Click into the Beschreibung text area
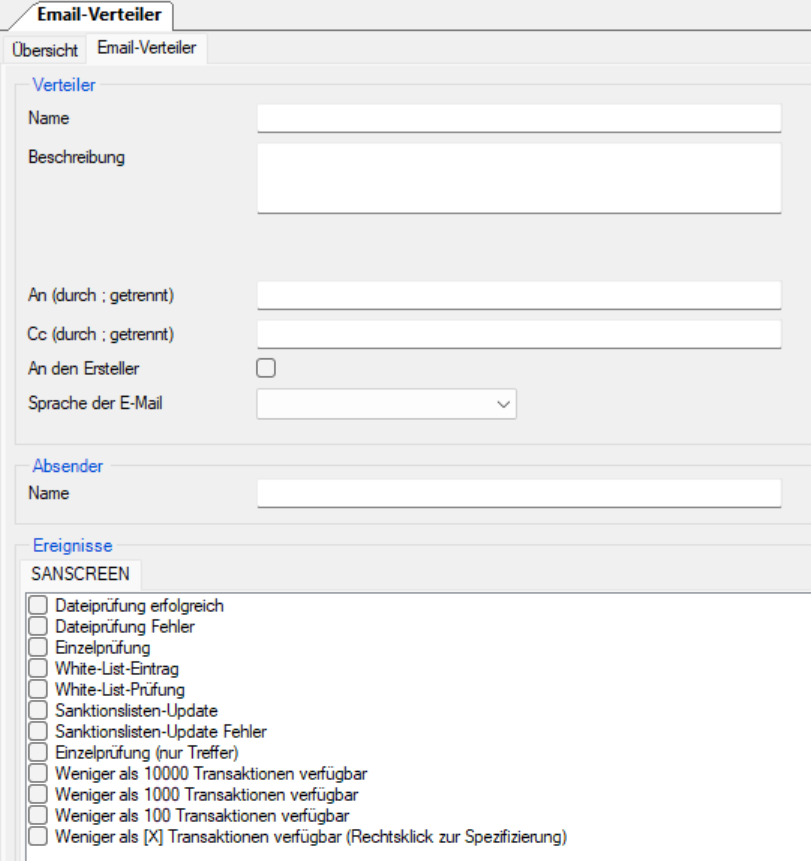The height and width of the screenshot is (861, 811). pos(518,177)
